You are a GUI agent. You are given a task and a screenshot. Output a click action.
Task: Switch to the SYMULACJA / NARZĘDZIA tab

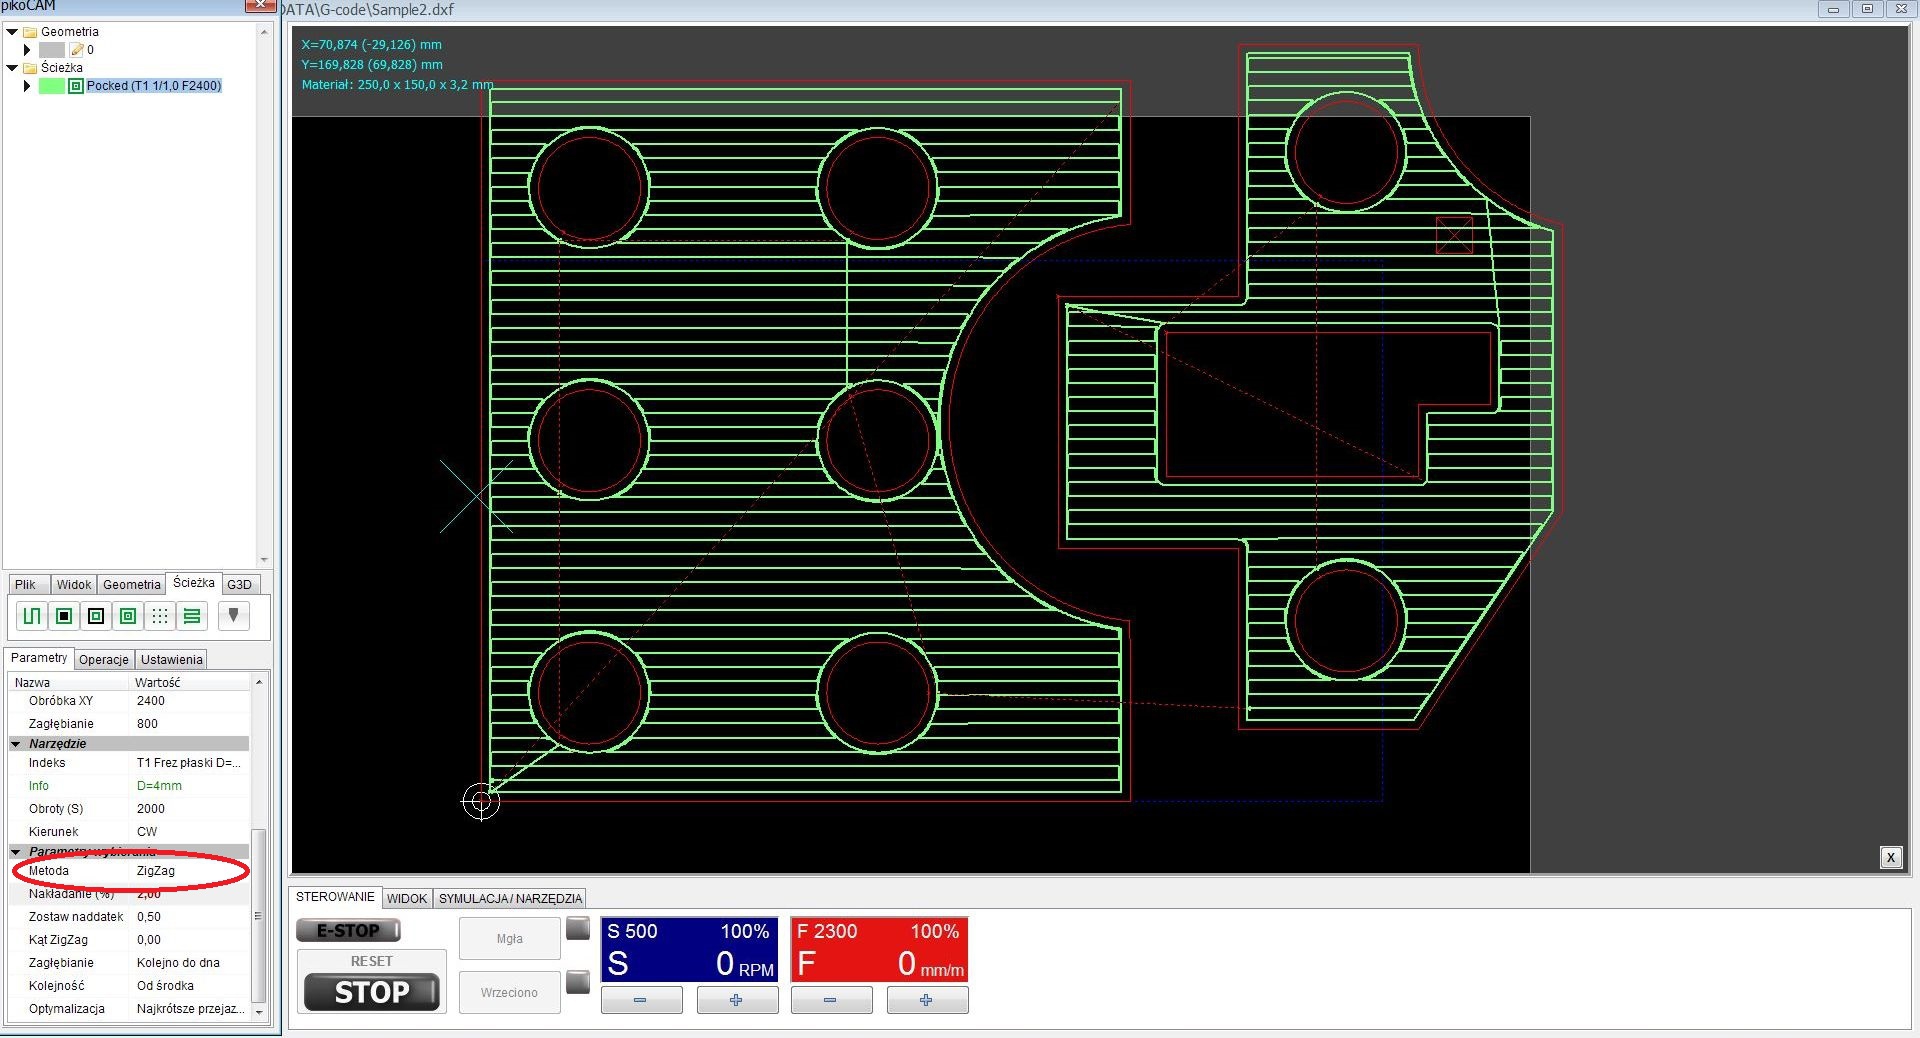[x=510, y=899]
